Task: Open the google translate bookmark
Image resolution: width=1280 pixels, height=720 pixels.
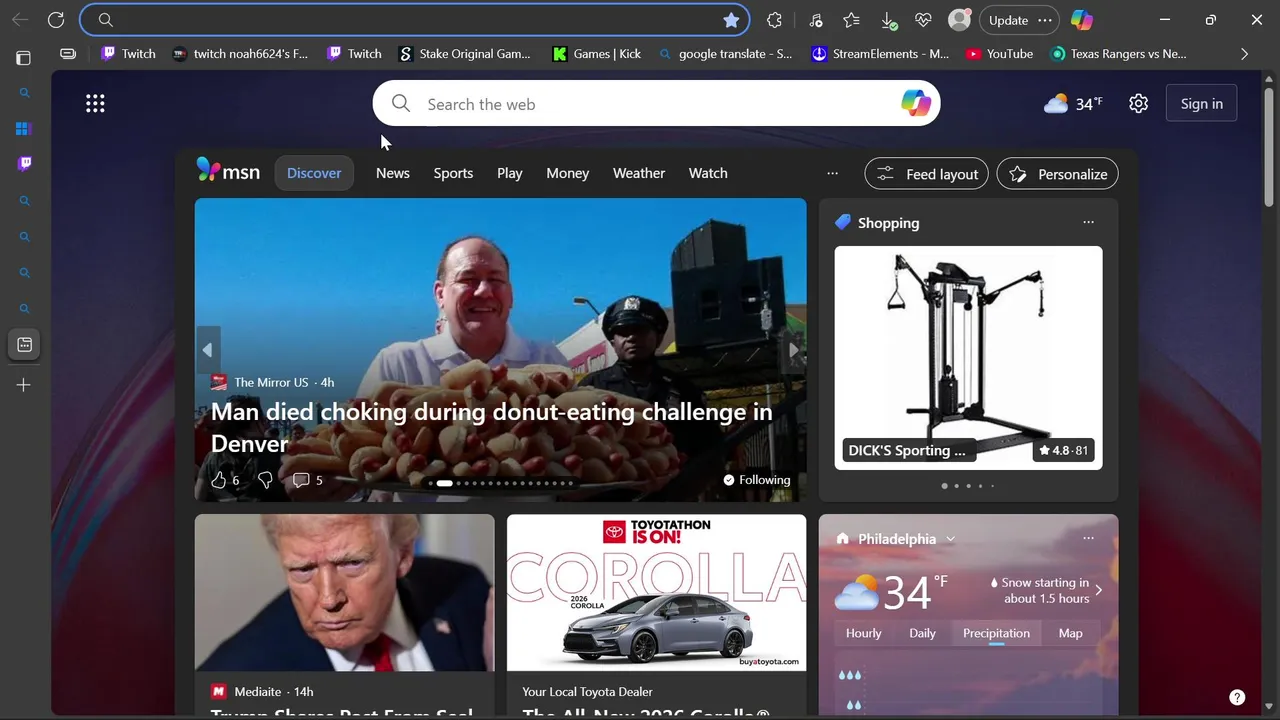Action: point(725,54)
